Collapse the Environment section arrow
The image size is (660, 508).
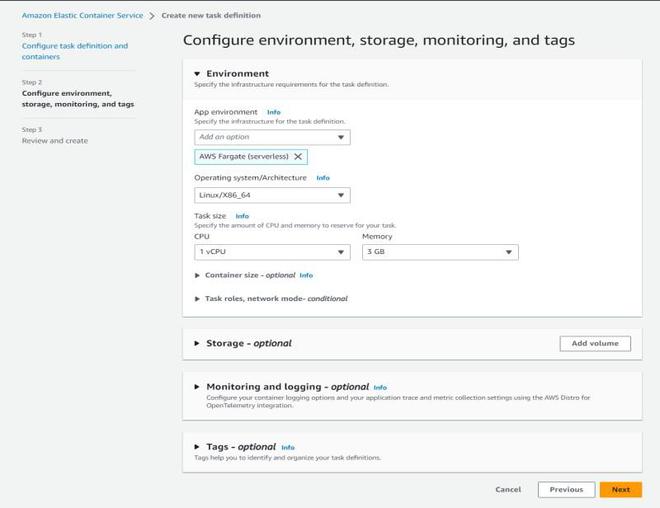(197, 74)
